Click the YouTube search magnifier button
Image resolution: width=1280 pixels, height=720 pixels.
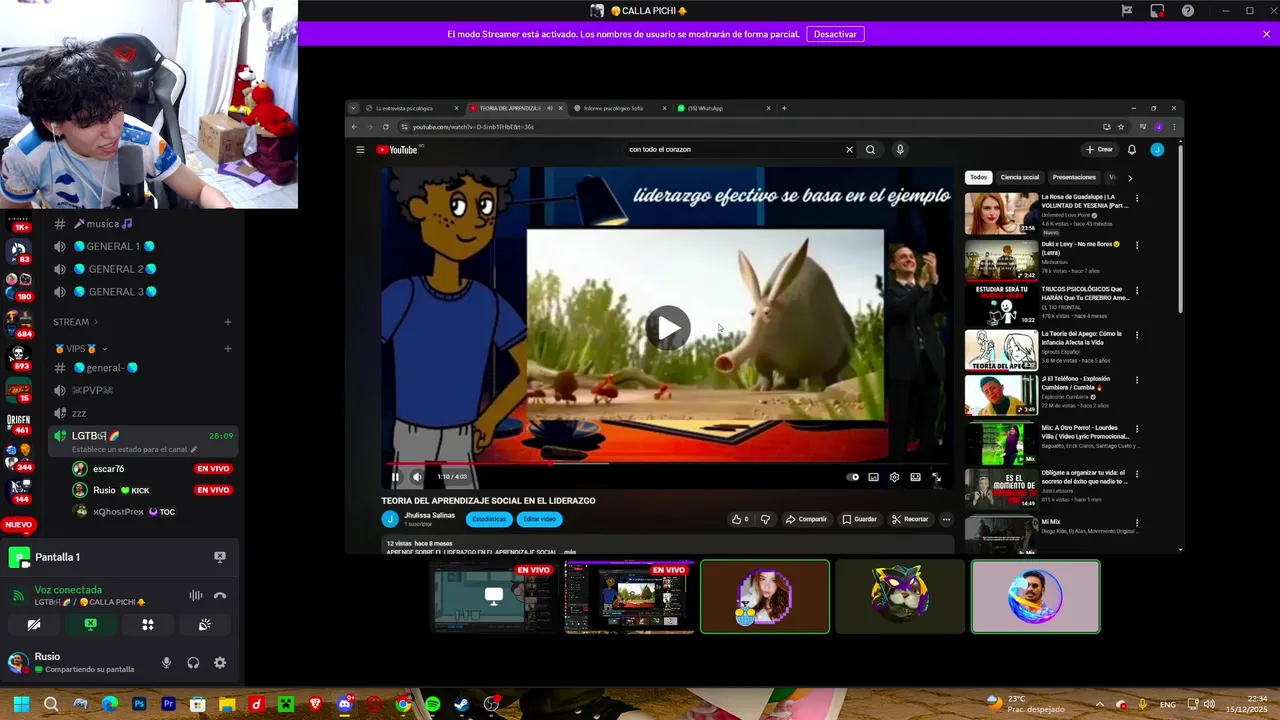pos(870,150)
